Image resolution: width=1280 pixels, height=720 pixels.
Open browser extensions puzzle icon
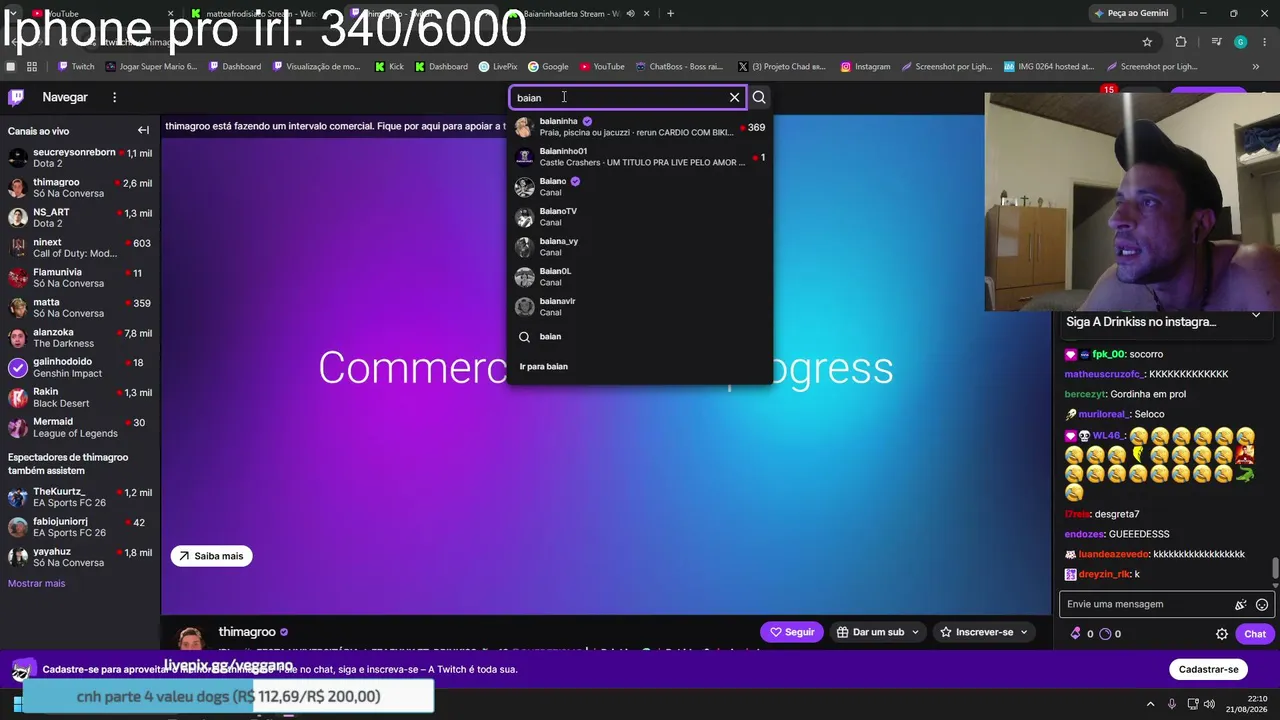(1181, 42)
